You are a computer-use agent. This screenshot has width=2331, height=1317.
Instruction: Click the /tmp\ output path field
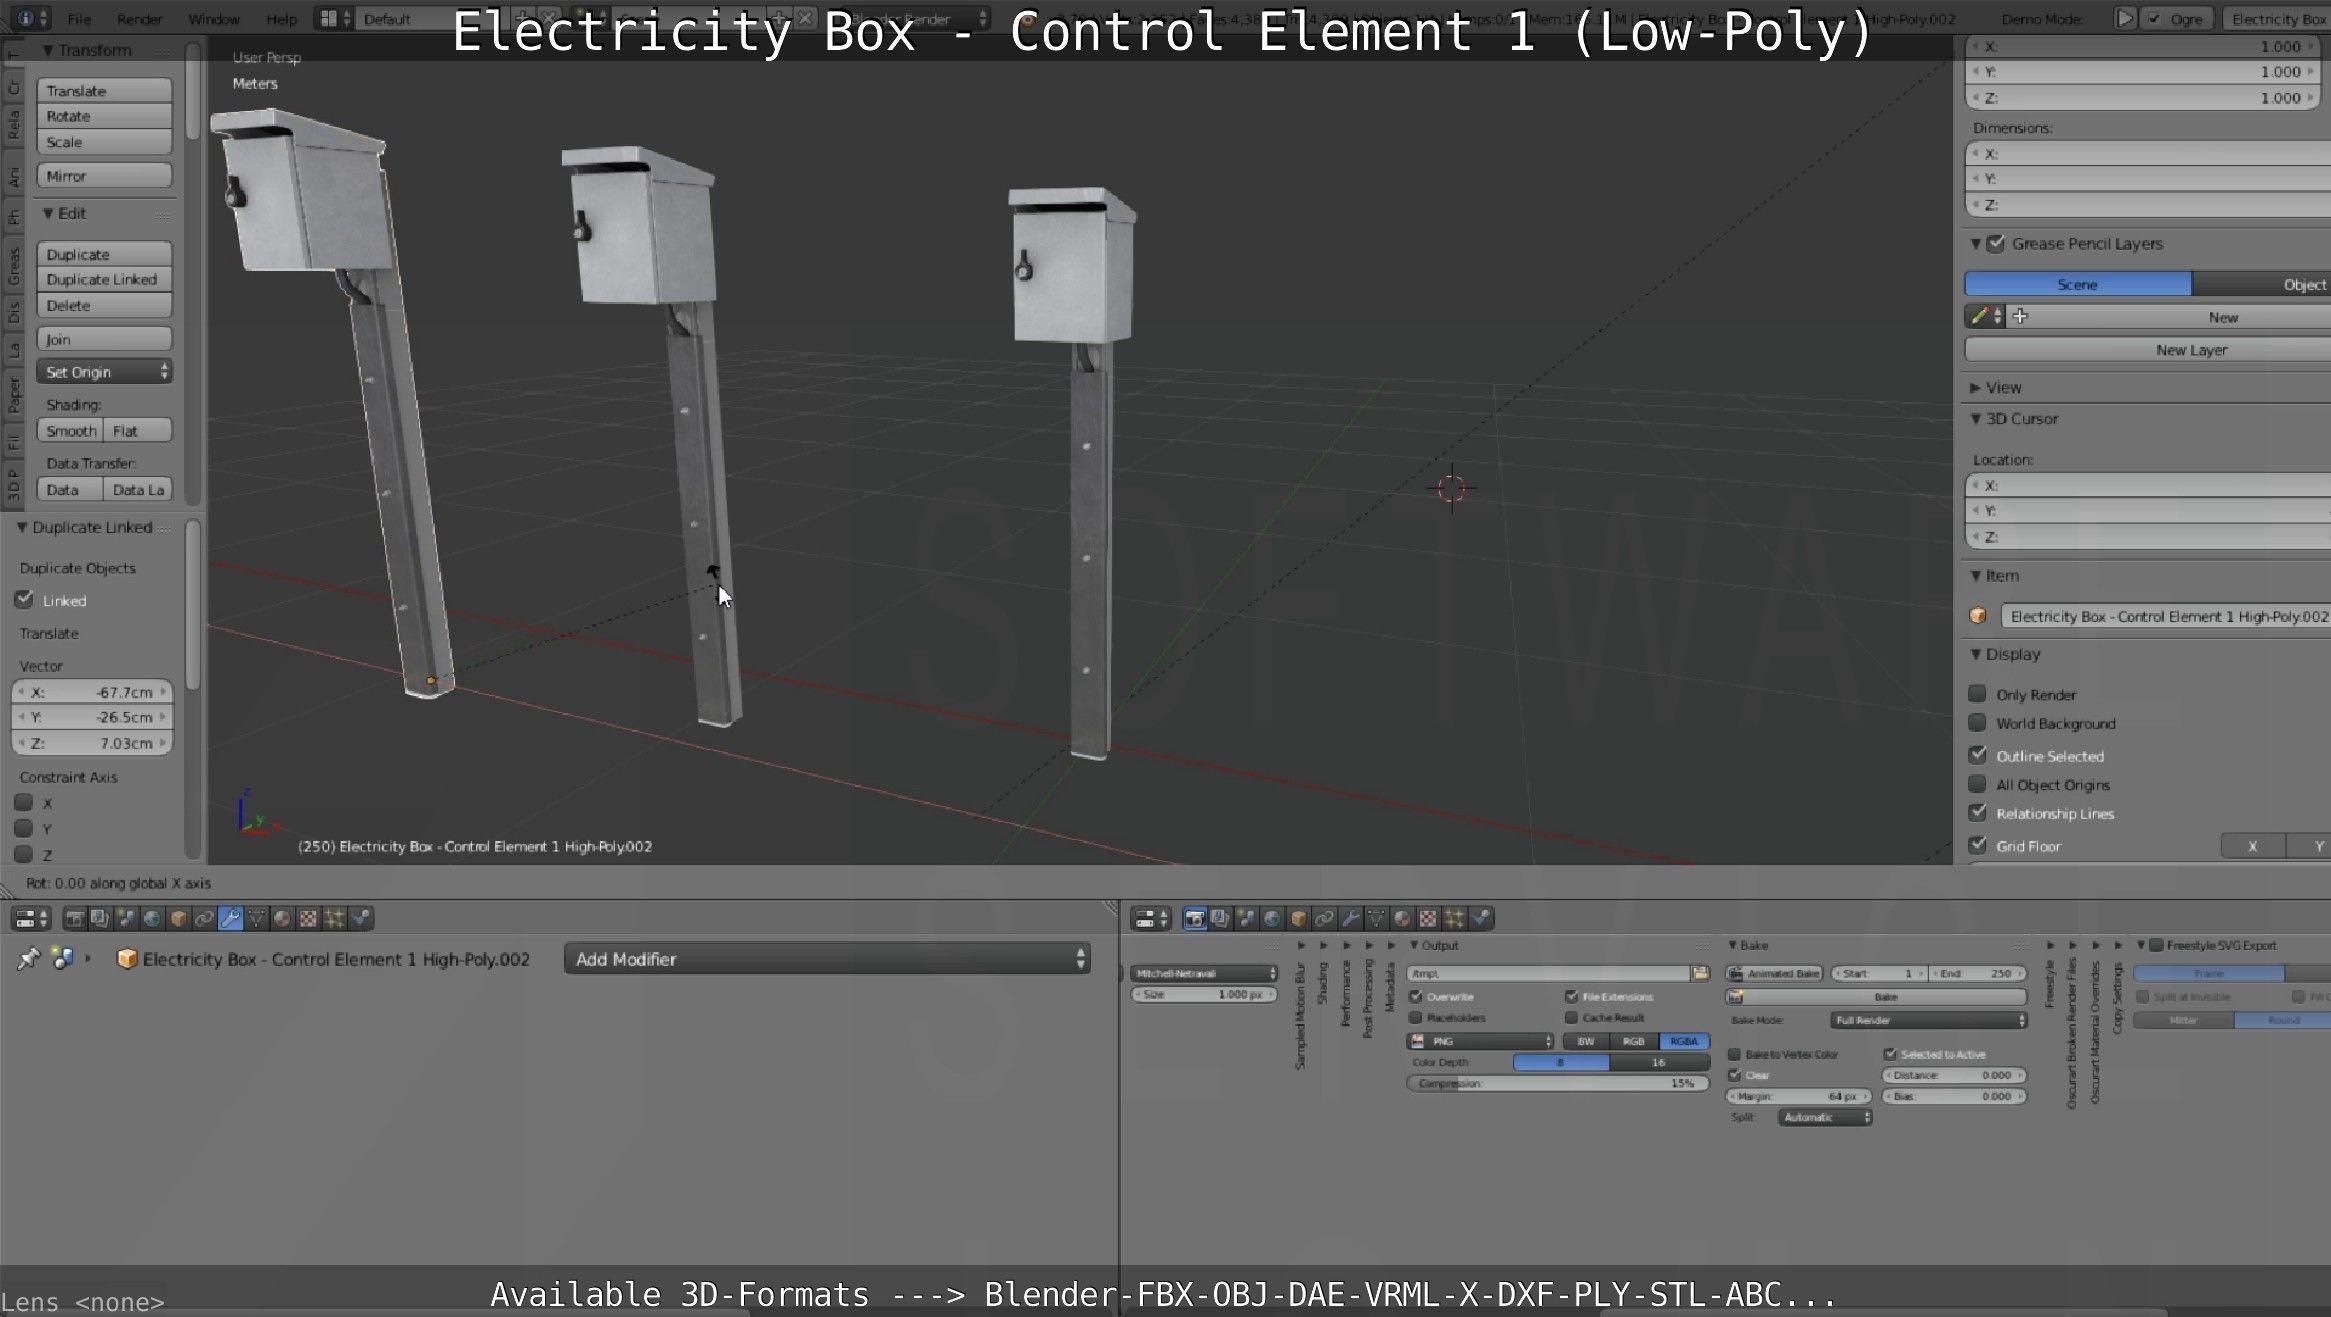click(1548, 973)
